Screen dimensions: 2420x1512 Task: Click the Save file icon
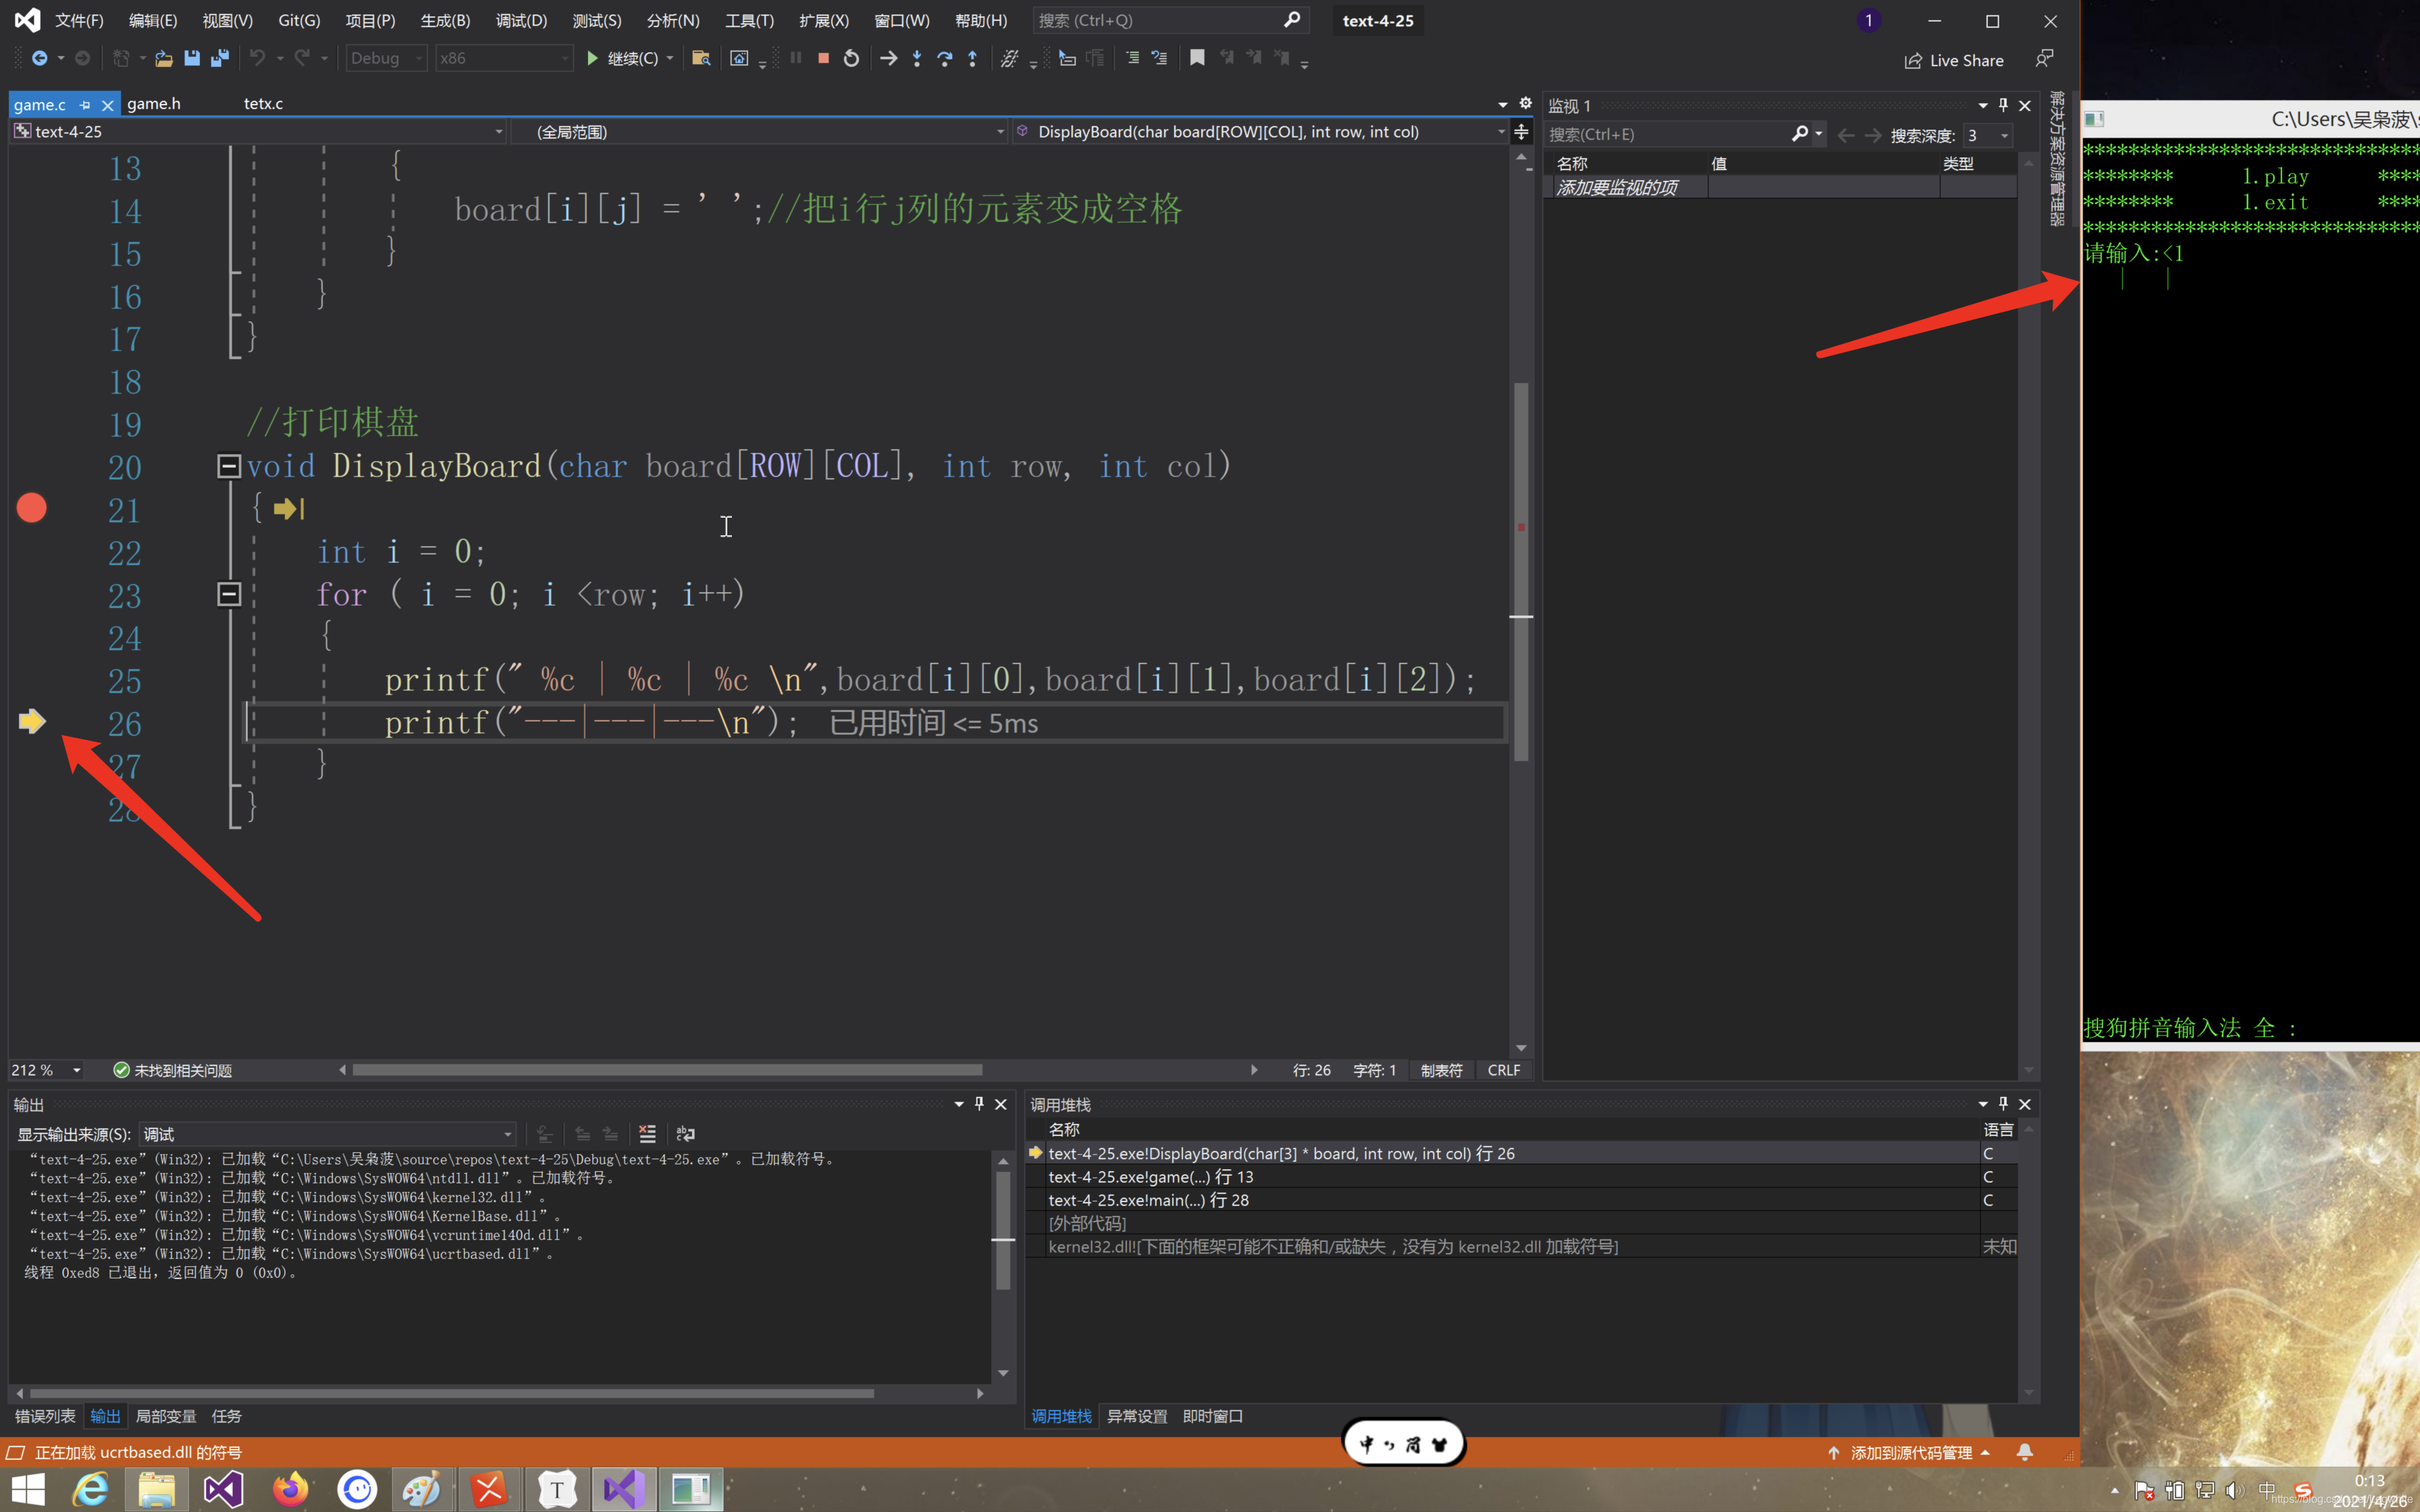[x=191, y=58]
